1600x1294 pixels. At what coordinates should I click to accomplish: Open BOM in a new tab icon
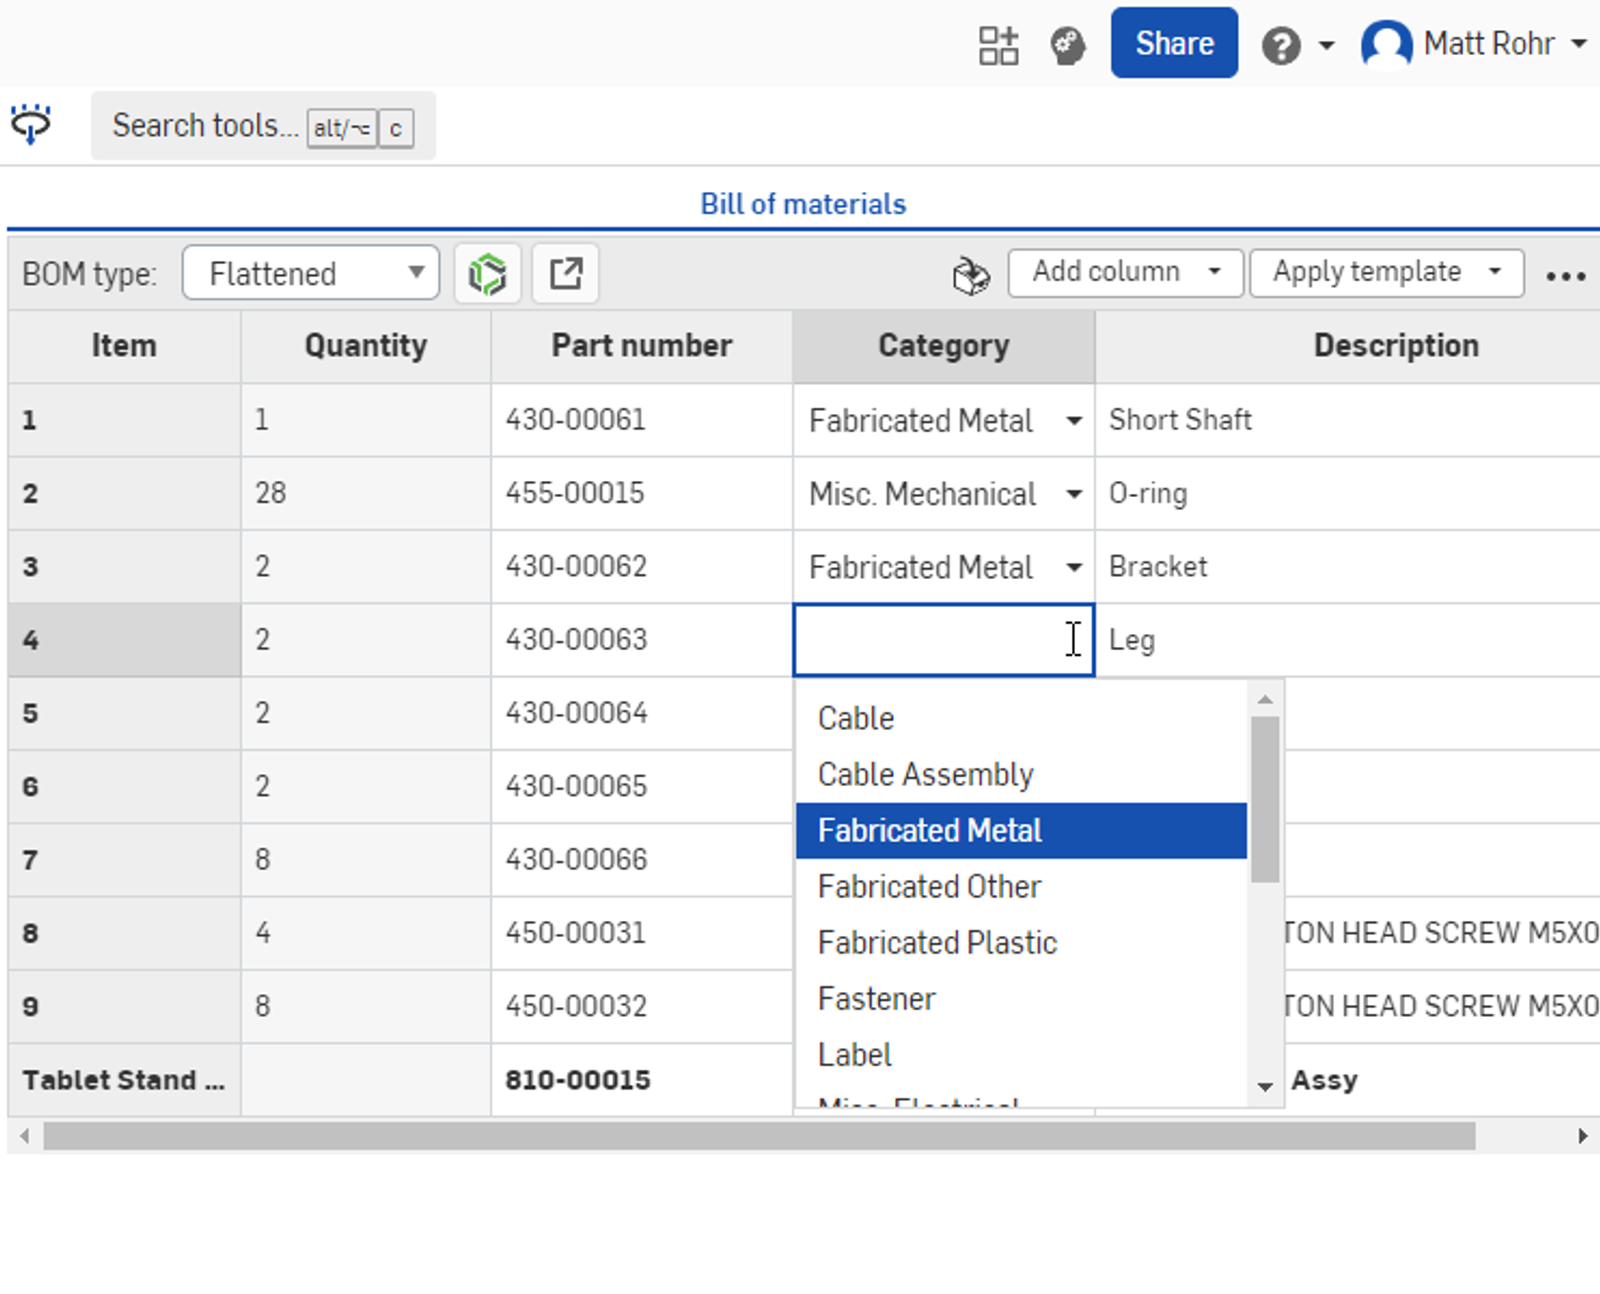click(566, 272)
